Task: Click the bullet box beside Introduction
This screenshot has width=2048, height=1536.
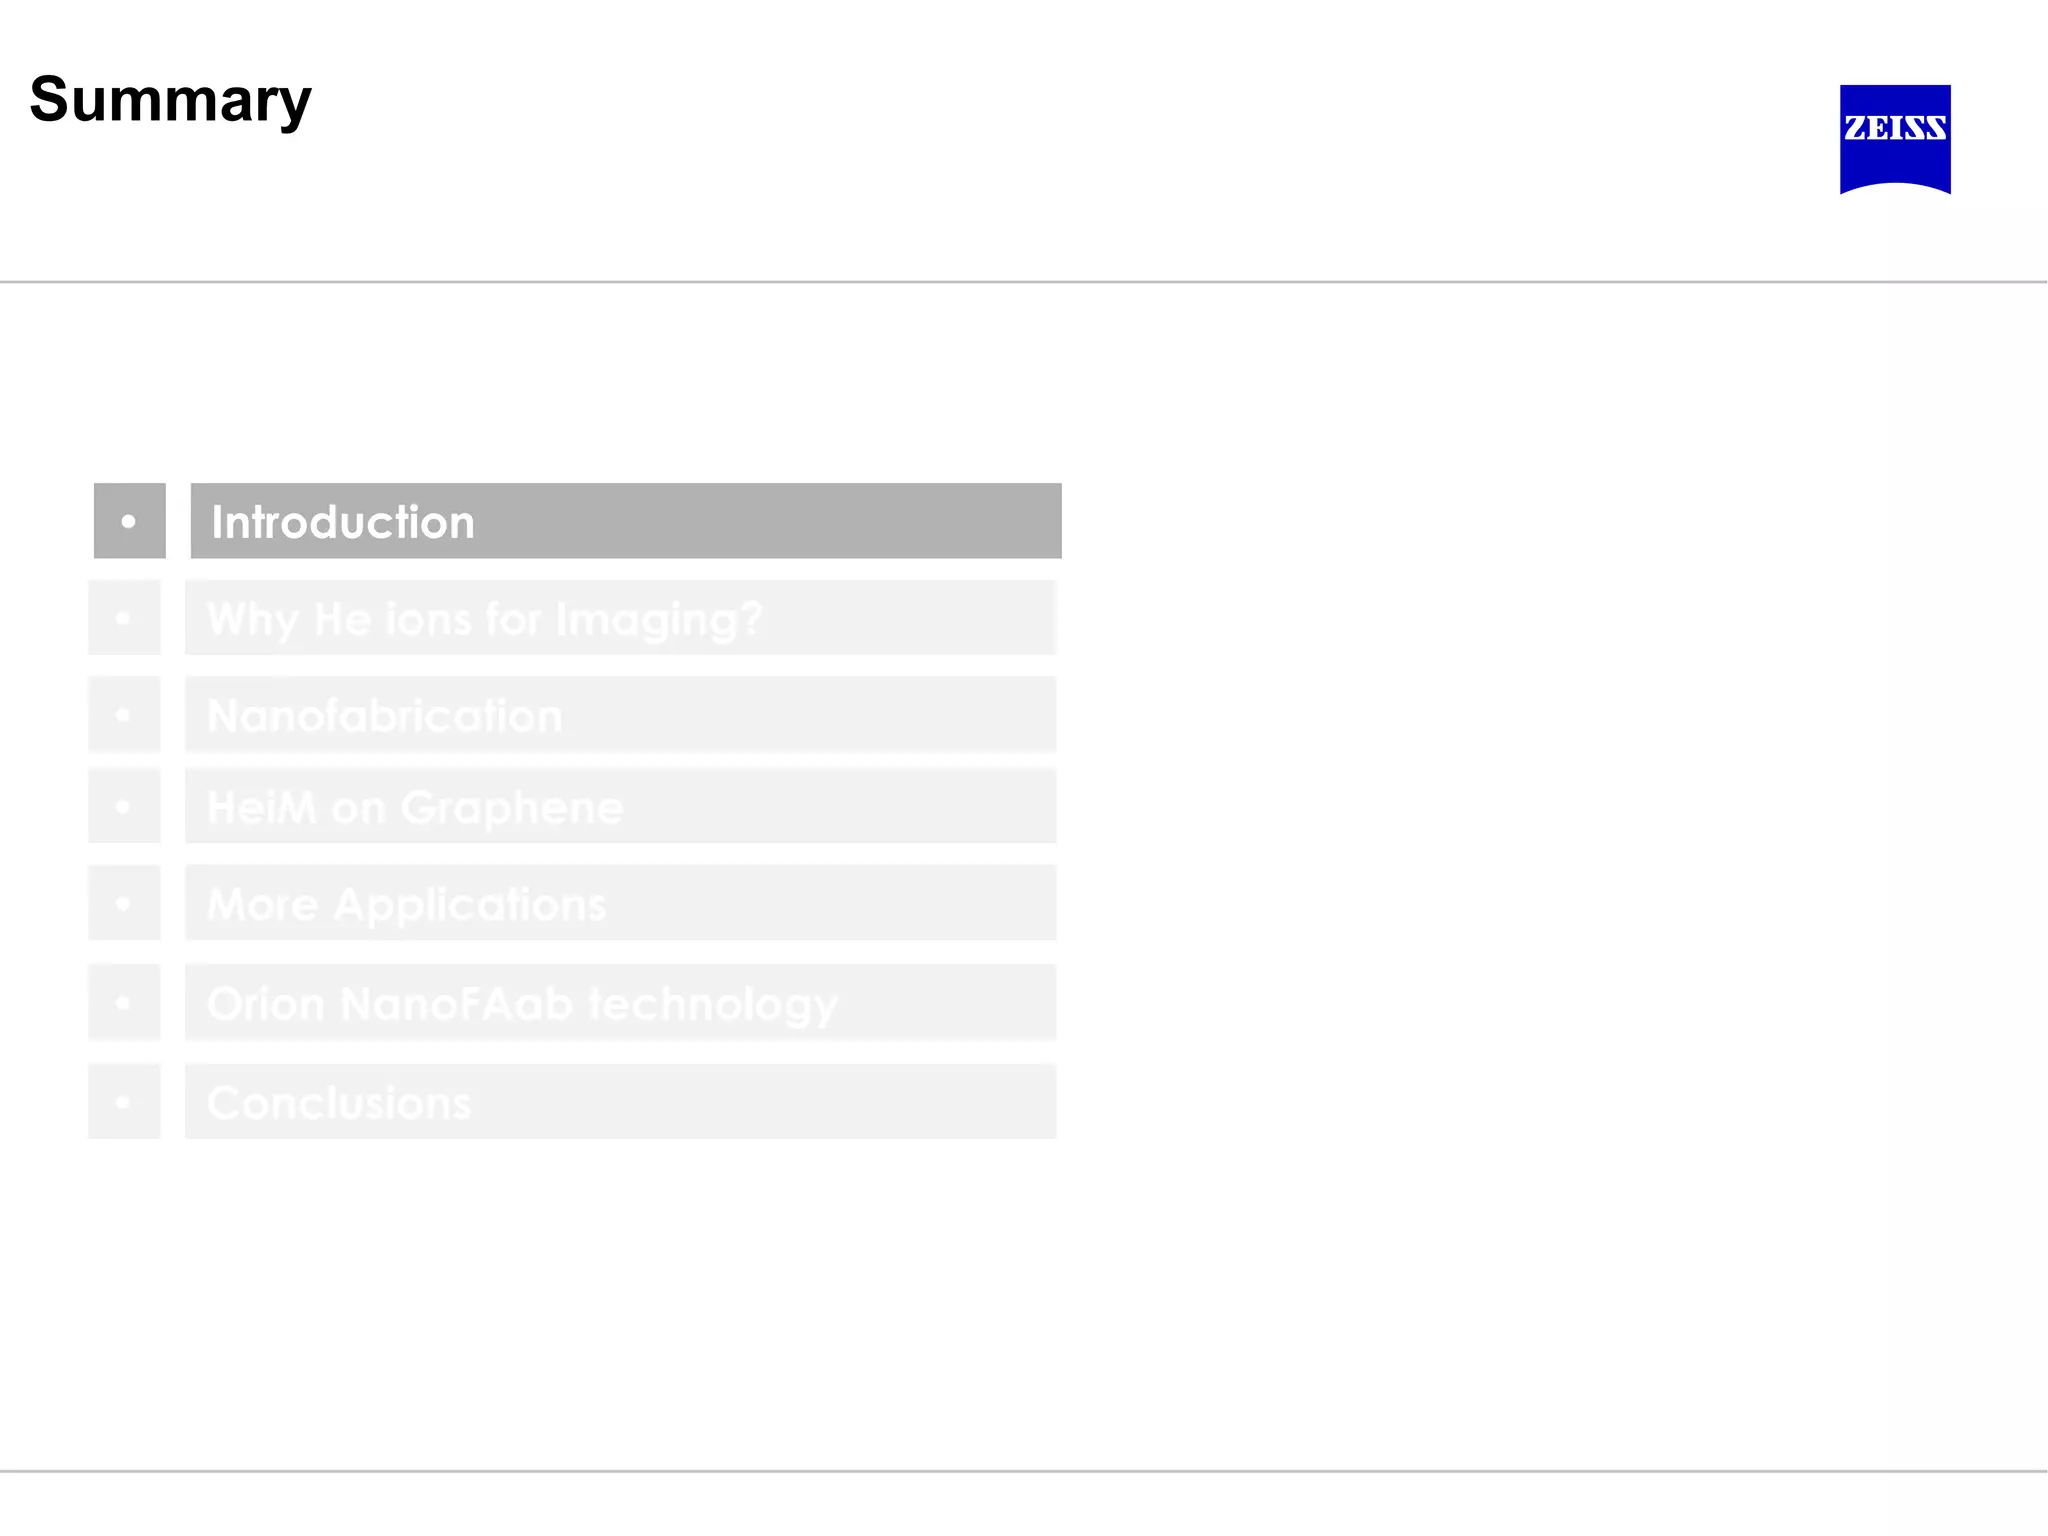Action: point(129,521)
